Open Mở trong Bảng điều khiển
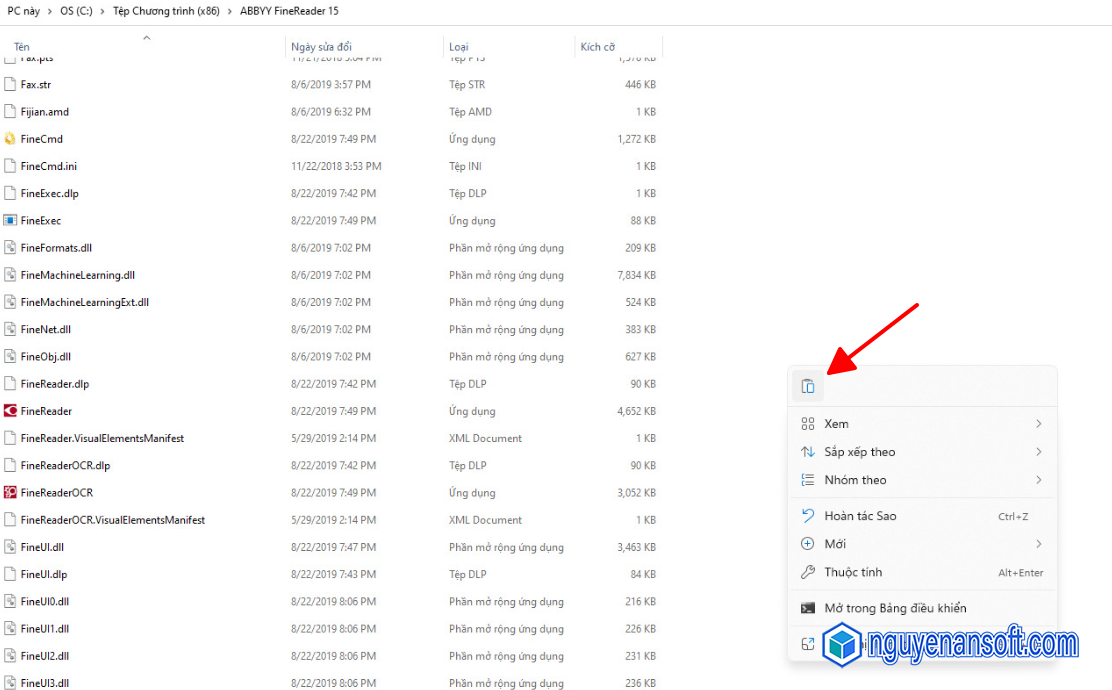 pyautogui.click(x=895, y=608)
